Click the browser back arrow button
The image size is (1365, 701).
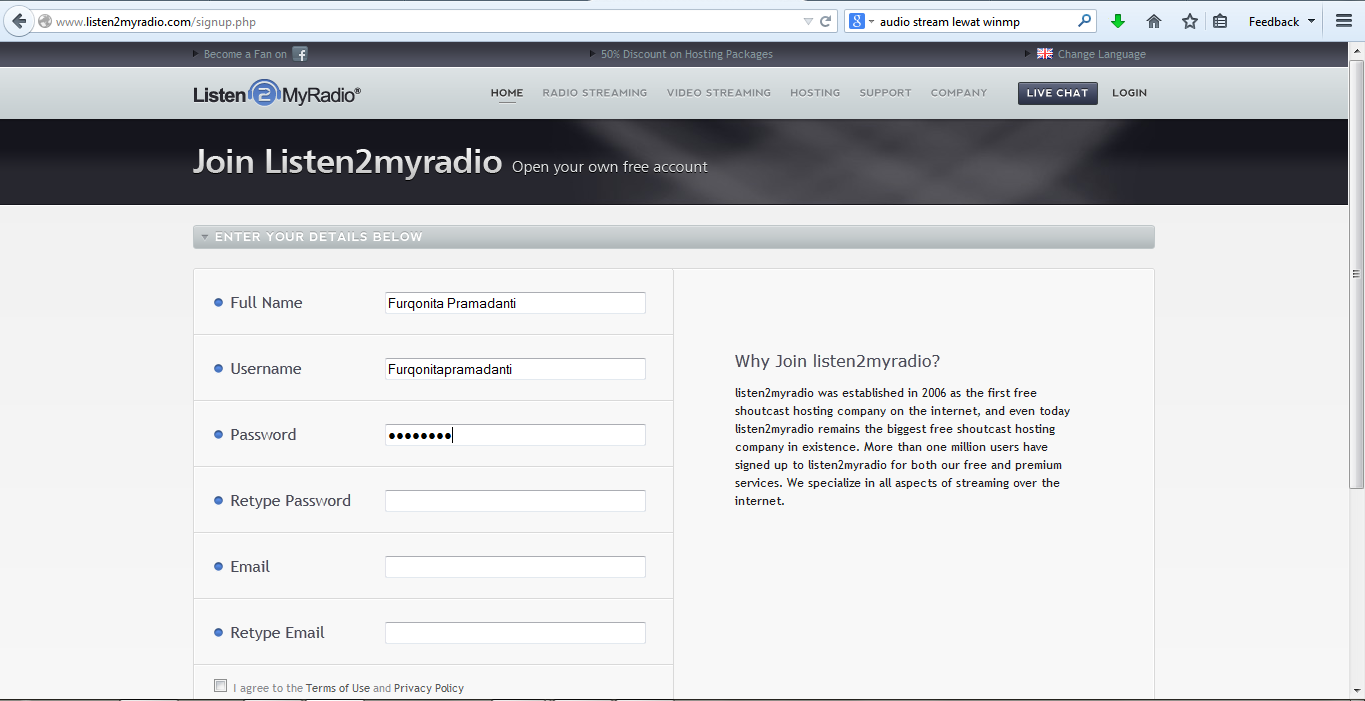(18, 21)
